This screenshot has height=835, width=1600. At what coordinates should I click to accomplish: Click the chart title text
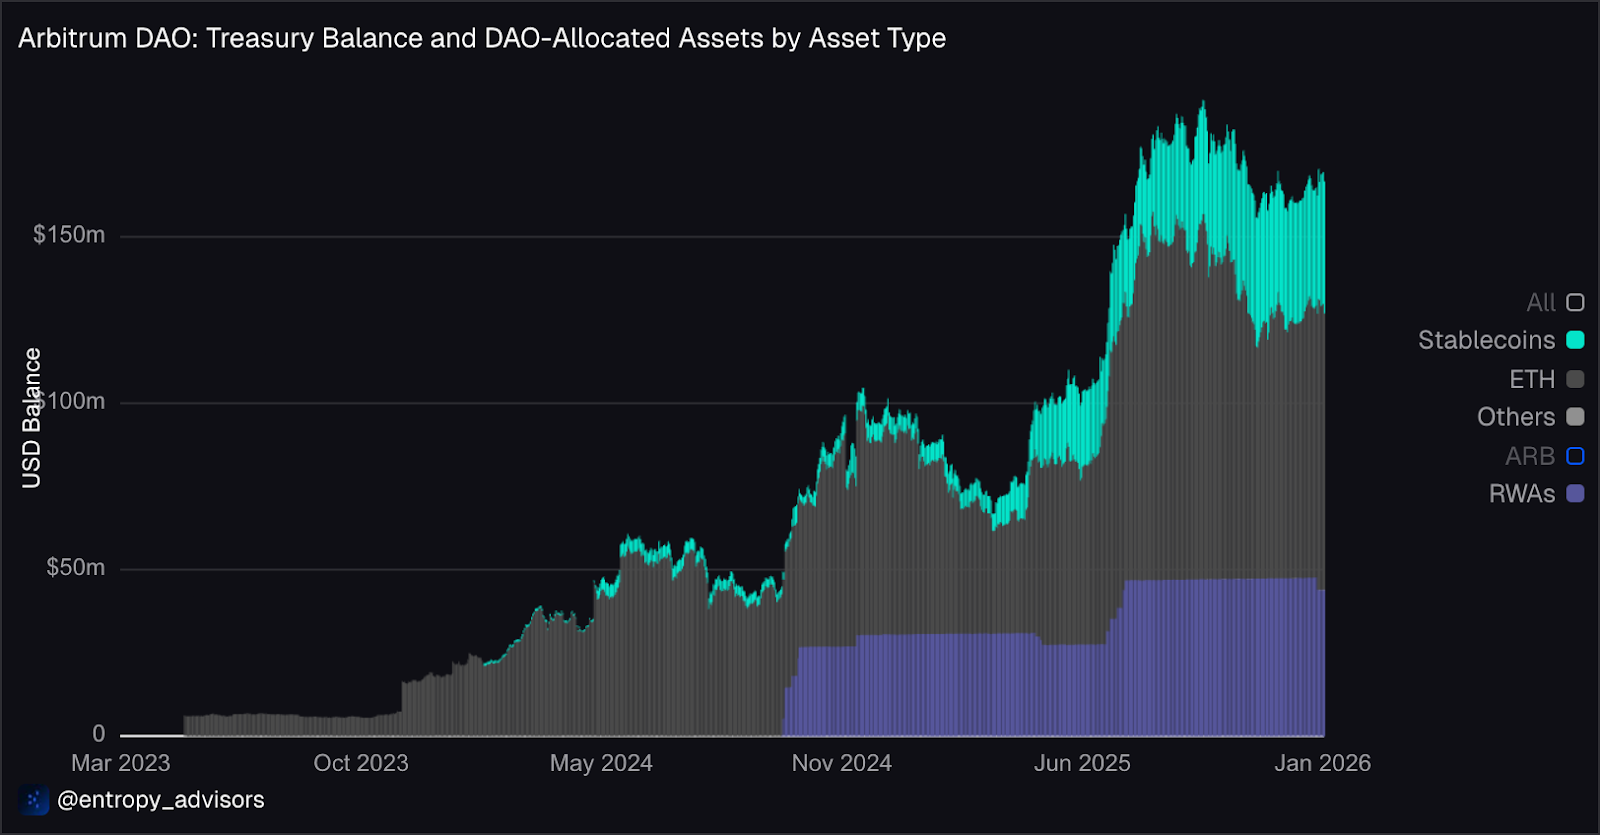point(482,38)
